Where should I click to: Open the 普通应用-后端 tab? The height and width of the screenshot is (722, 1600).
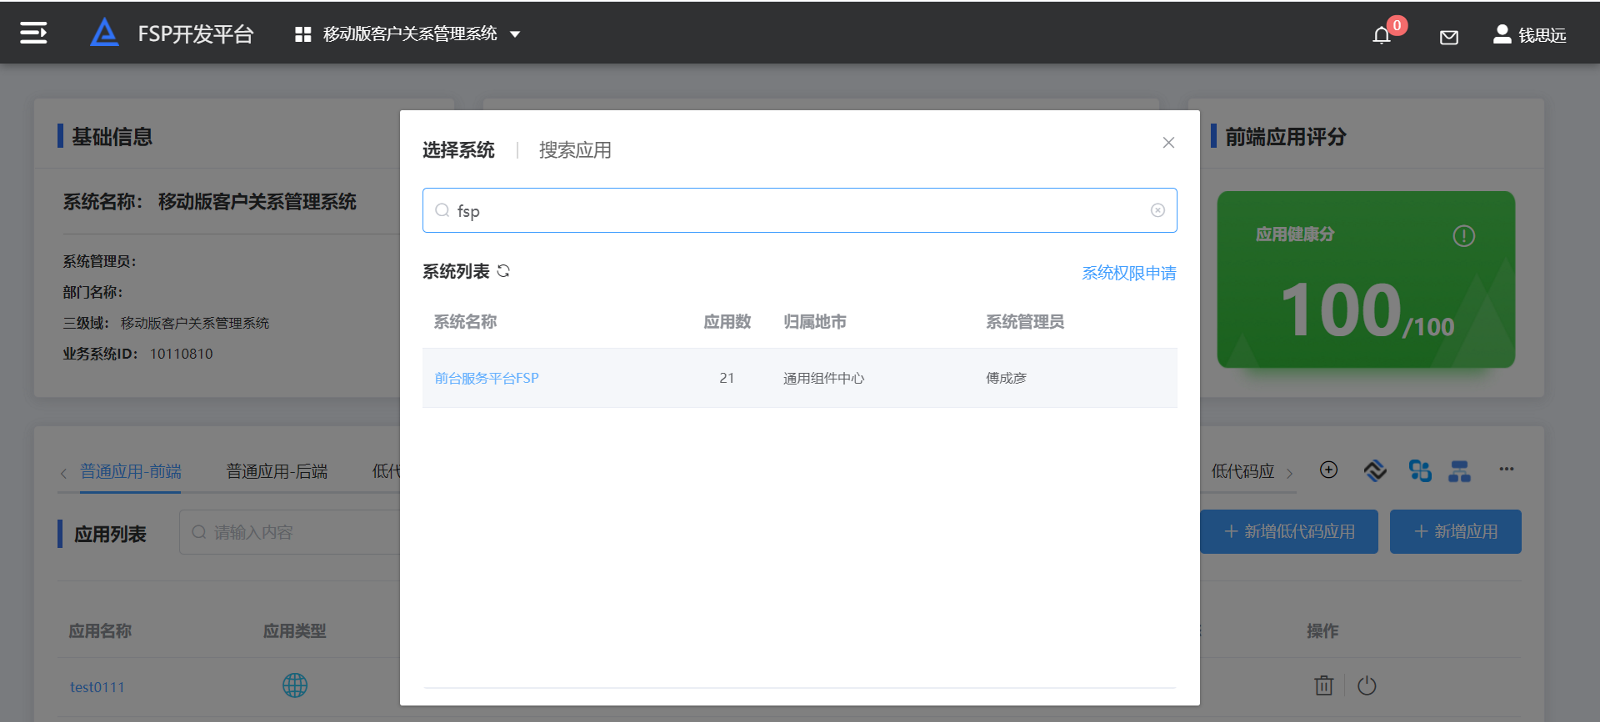[x=277, y=471]
